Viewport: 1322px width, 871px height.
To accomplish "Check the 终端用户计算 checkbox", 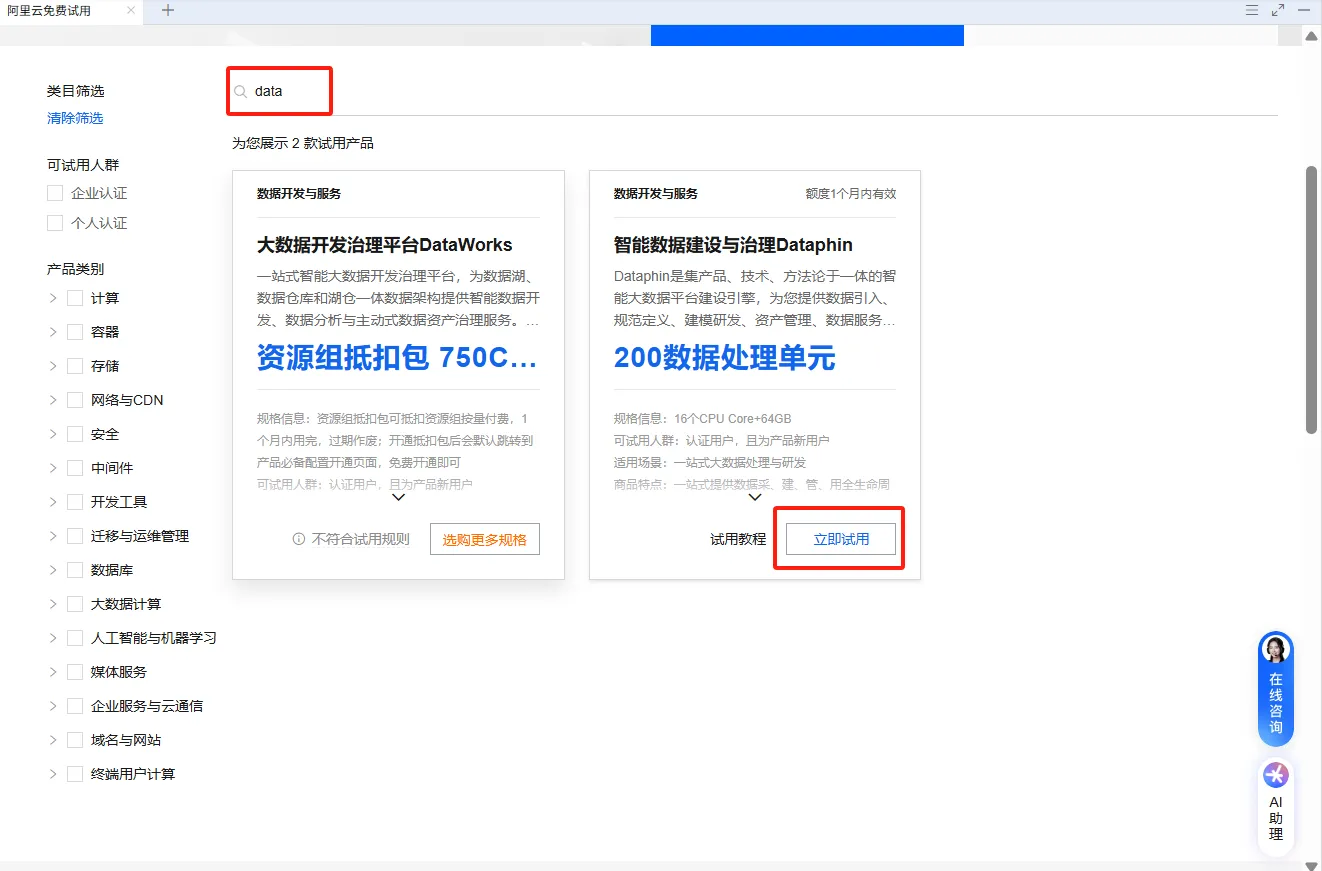I will (x=75, y=774).
